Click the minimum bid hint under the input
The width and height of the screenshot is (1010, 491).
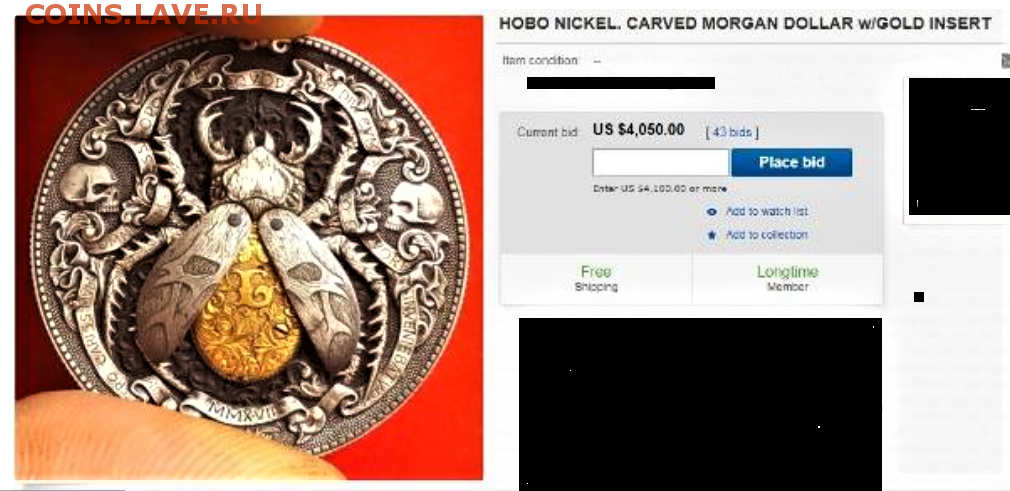[x=660, y=189]
